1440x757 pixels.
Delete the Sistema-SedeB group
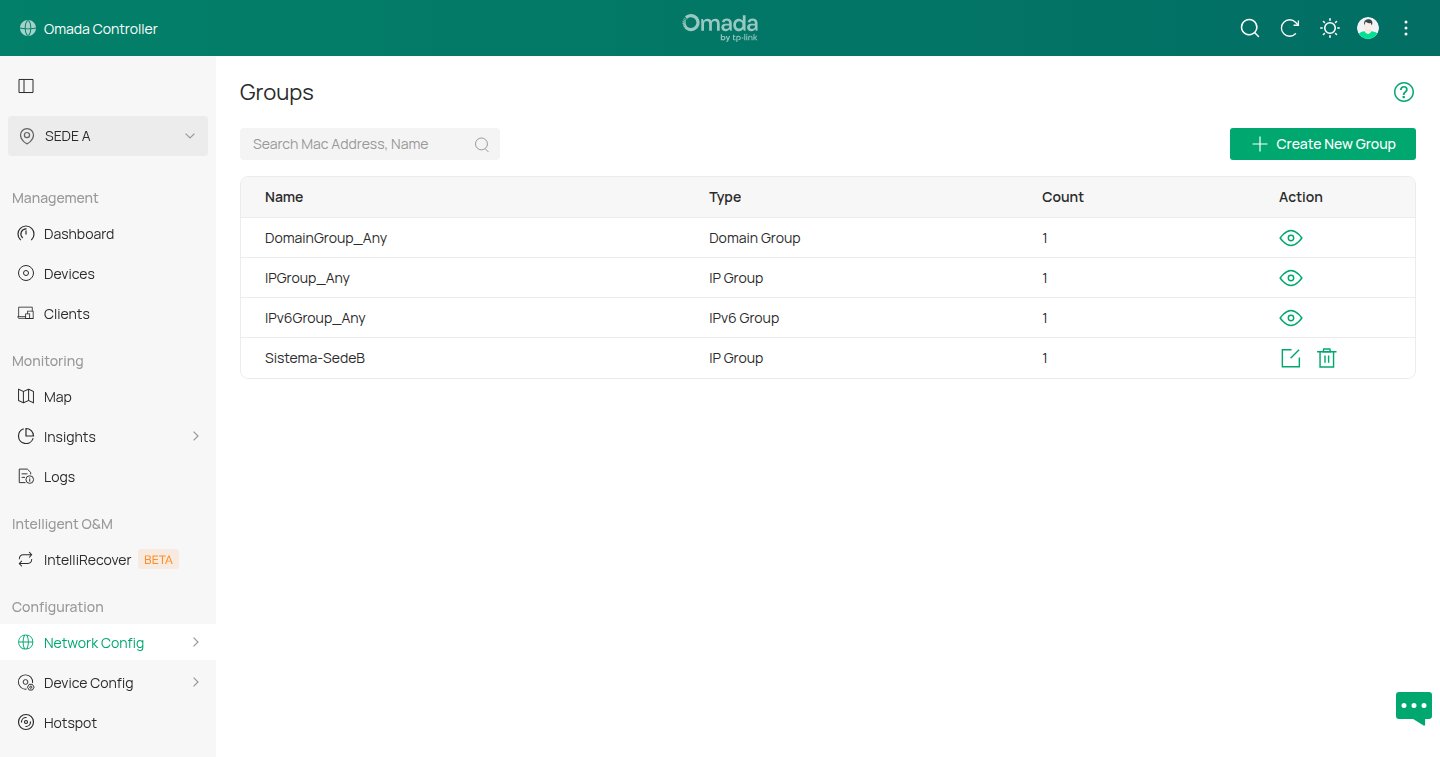pyautogui.click(x=1327, y=358)
